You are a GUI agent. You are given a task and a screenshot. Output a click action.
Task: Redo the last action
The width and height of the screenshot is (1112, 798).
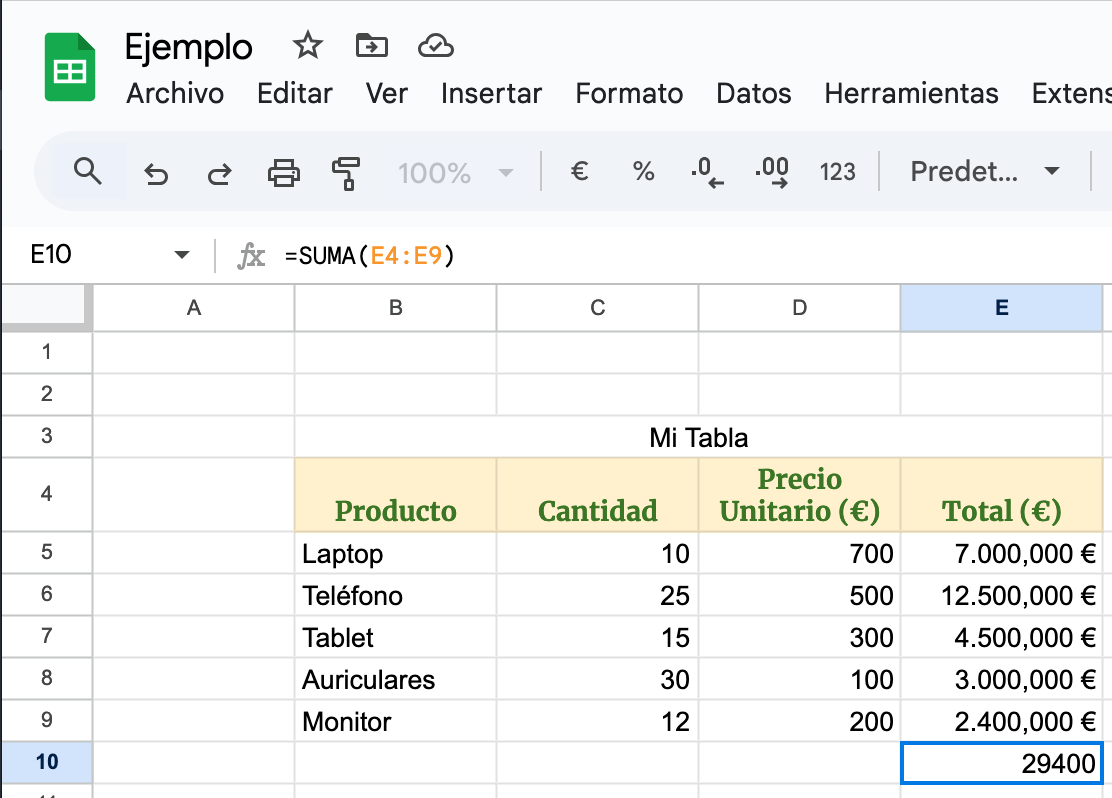[219, 174]
